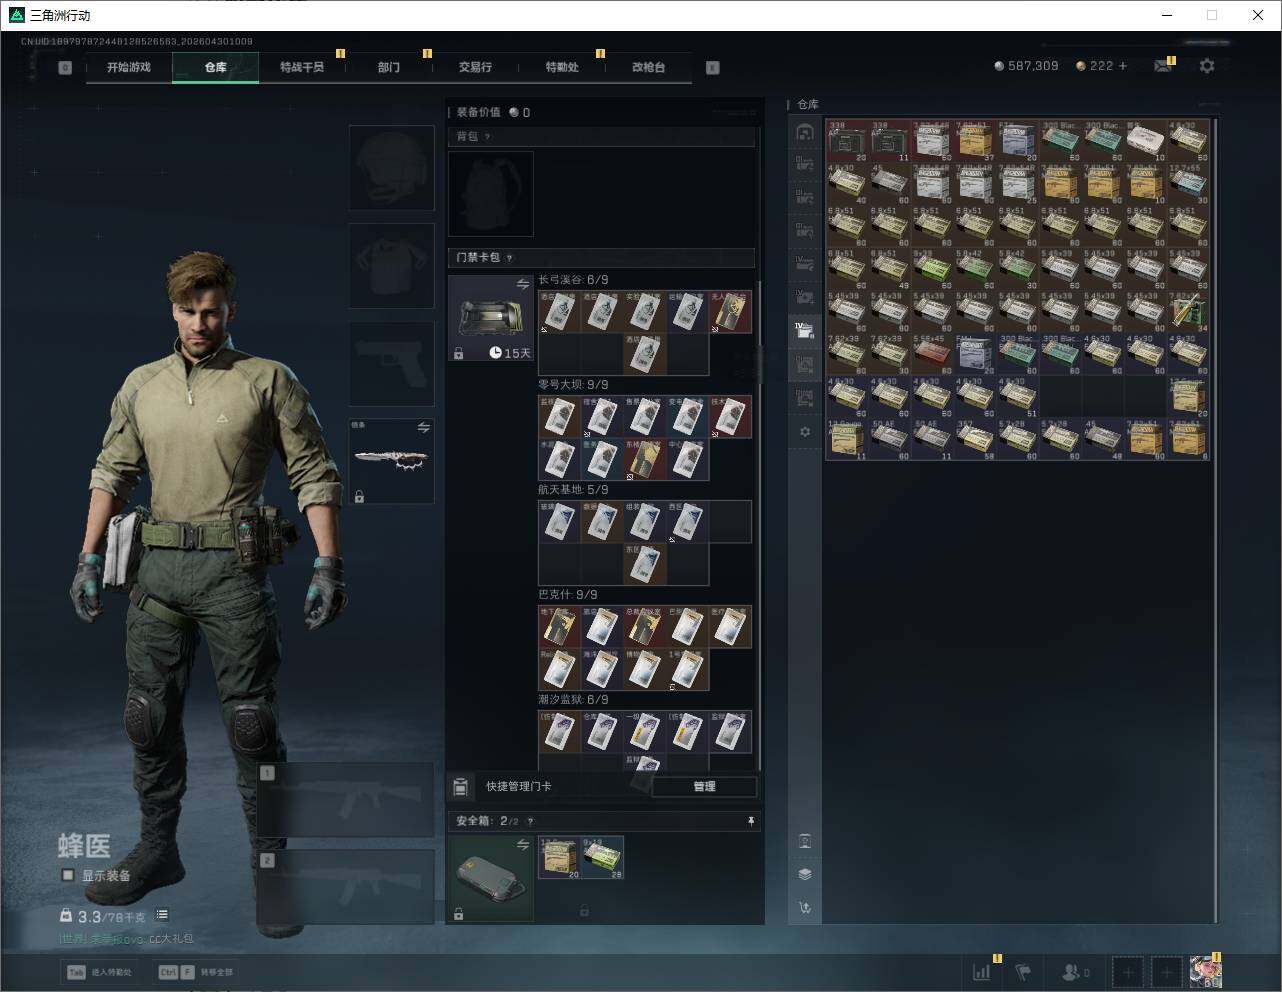This screenshot has width=1282, height=992.
Task: Select the empty pistol slot
Action: (391, 364)
